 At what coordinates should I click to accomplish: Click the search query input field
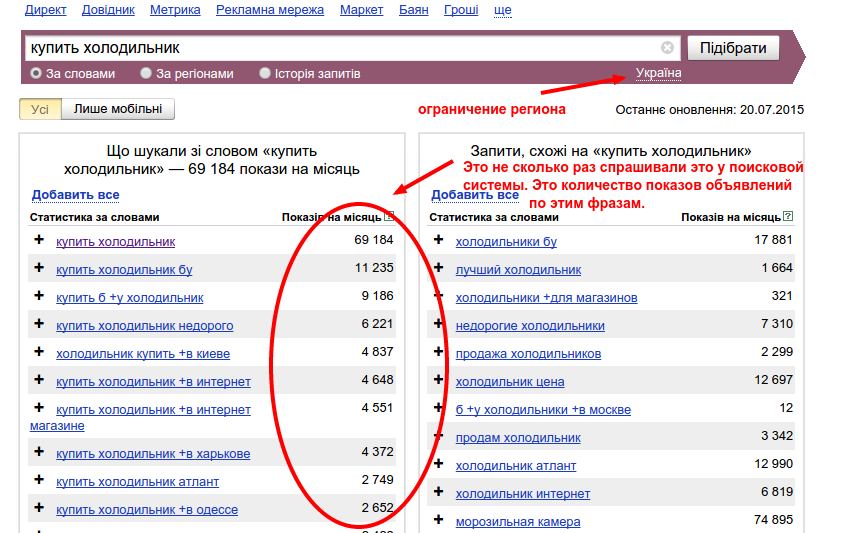(340, 48)
